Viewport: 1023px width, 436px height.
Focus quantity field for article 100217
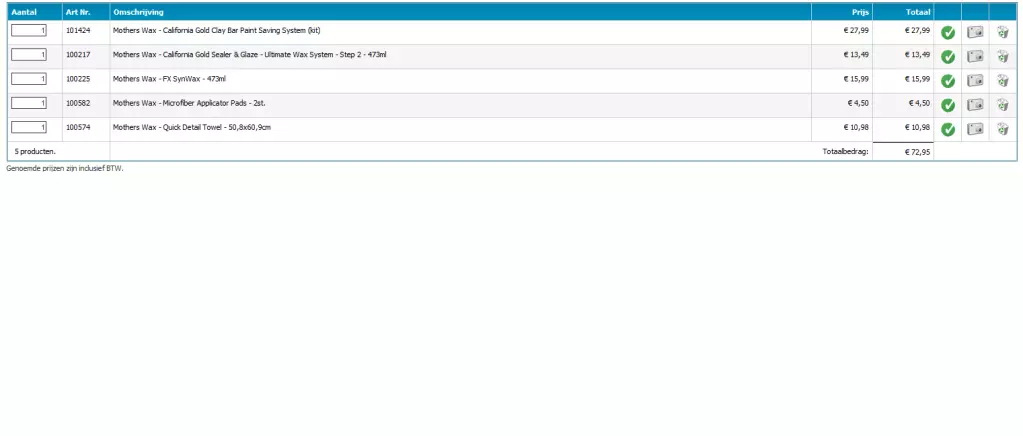(x=29, y=55)
